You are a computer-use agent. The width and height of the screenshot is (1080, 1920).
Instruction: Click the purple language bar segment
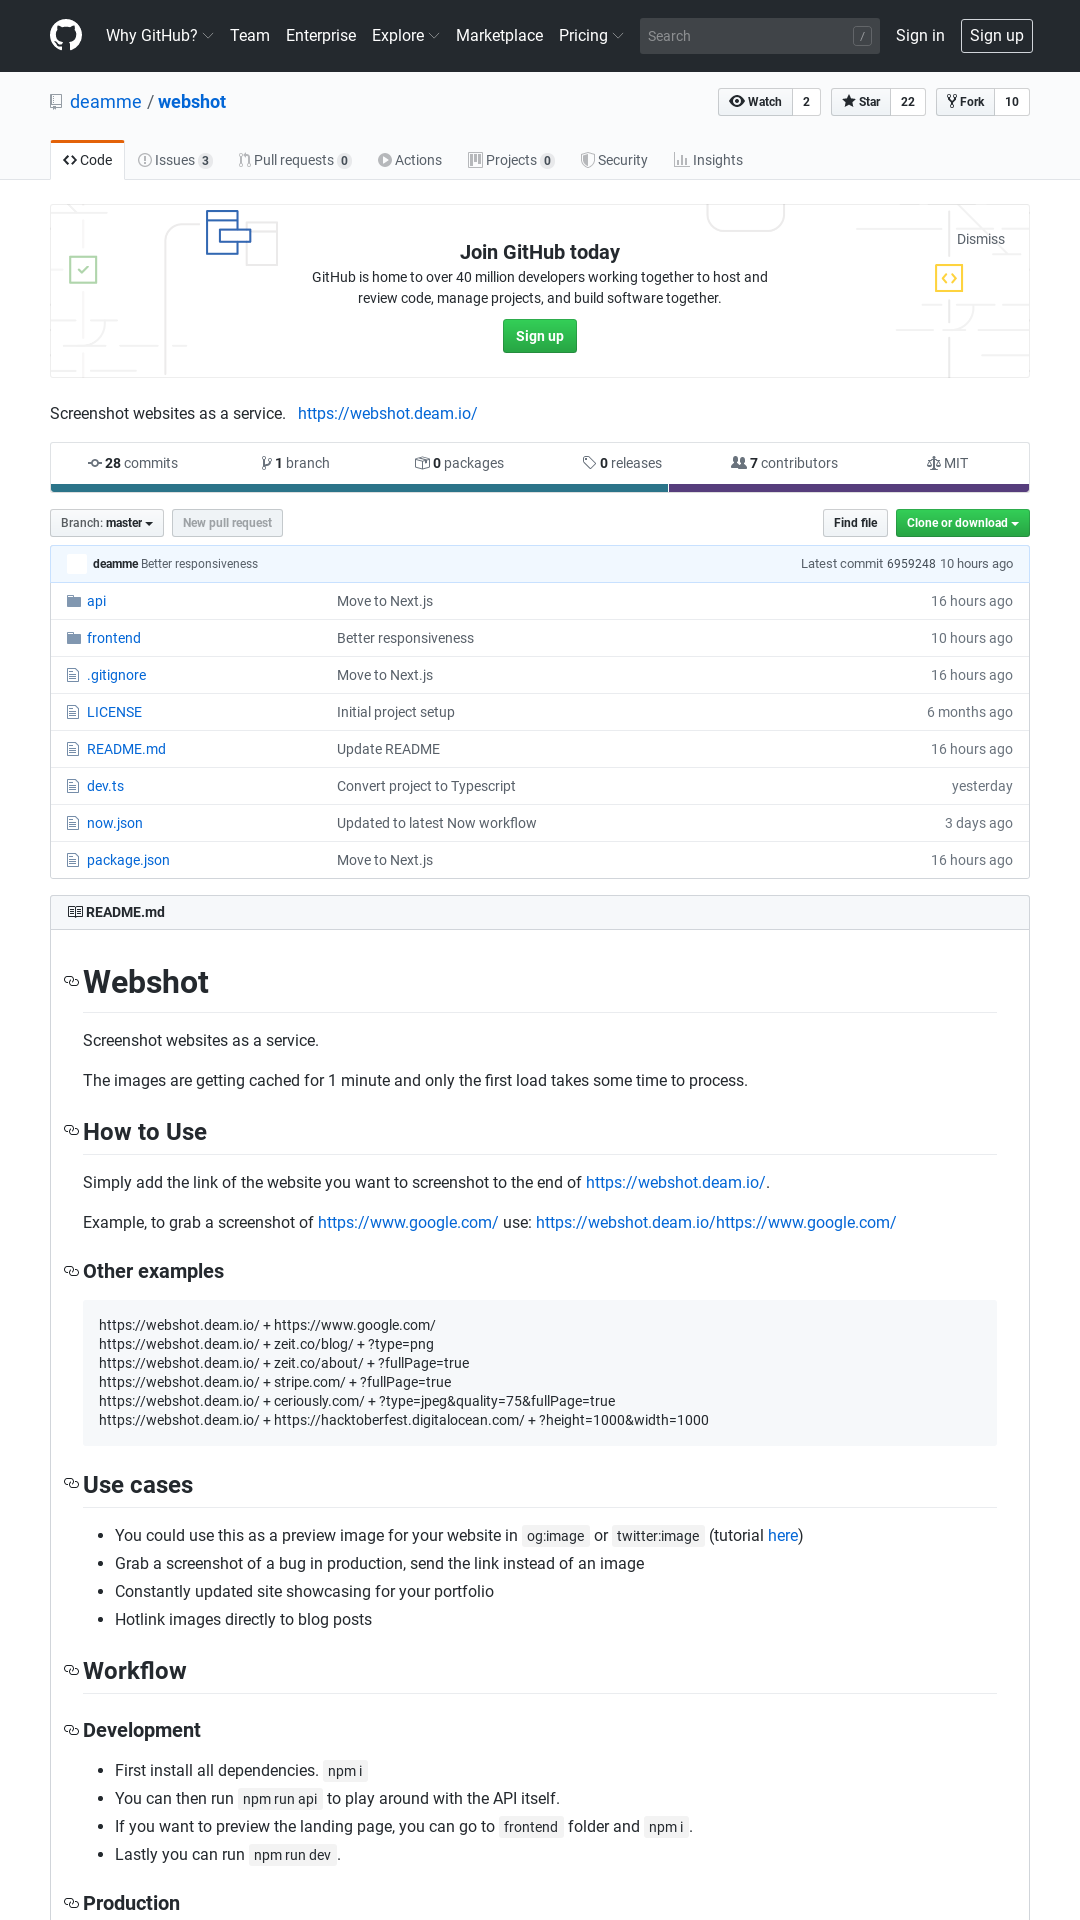[849, 488]
